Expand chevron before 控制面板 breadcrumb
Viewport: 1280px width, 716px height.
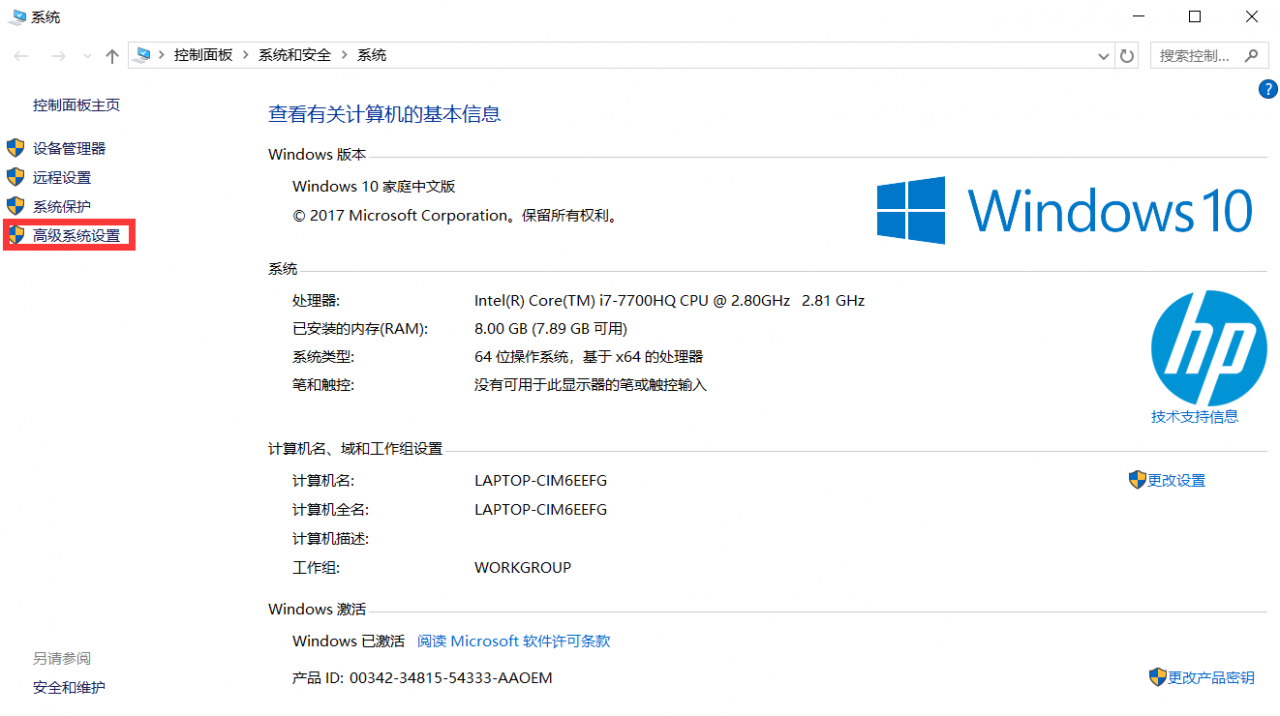coord(162,55)
